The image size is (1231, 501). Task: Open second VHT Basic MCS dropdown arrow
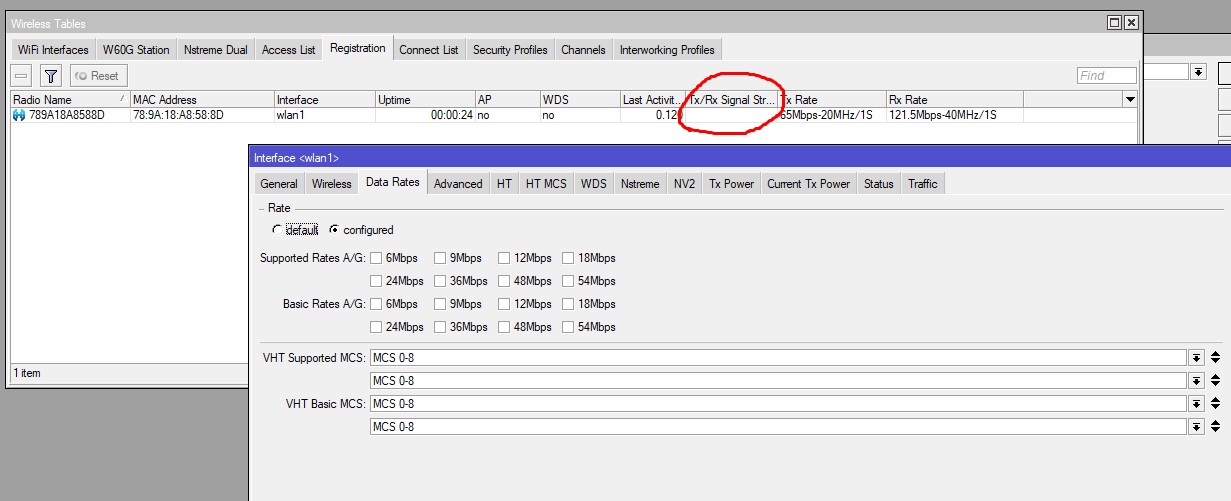coord(1195,426)
